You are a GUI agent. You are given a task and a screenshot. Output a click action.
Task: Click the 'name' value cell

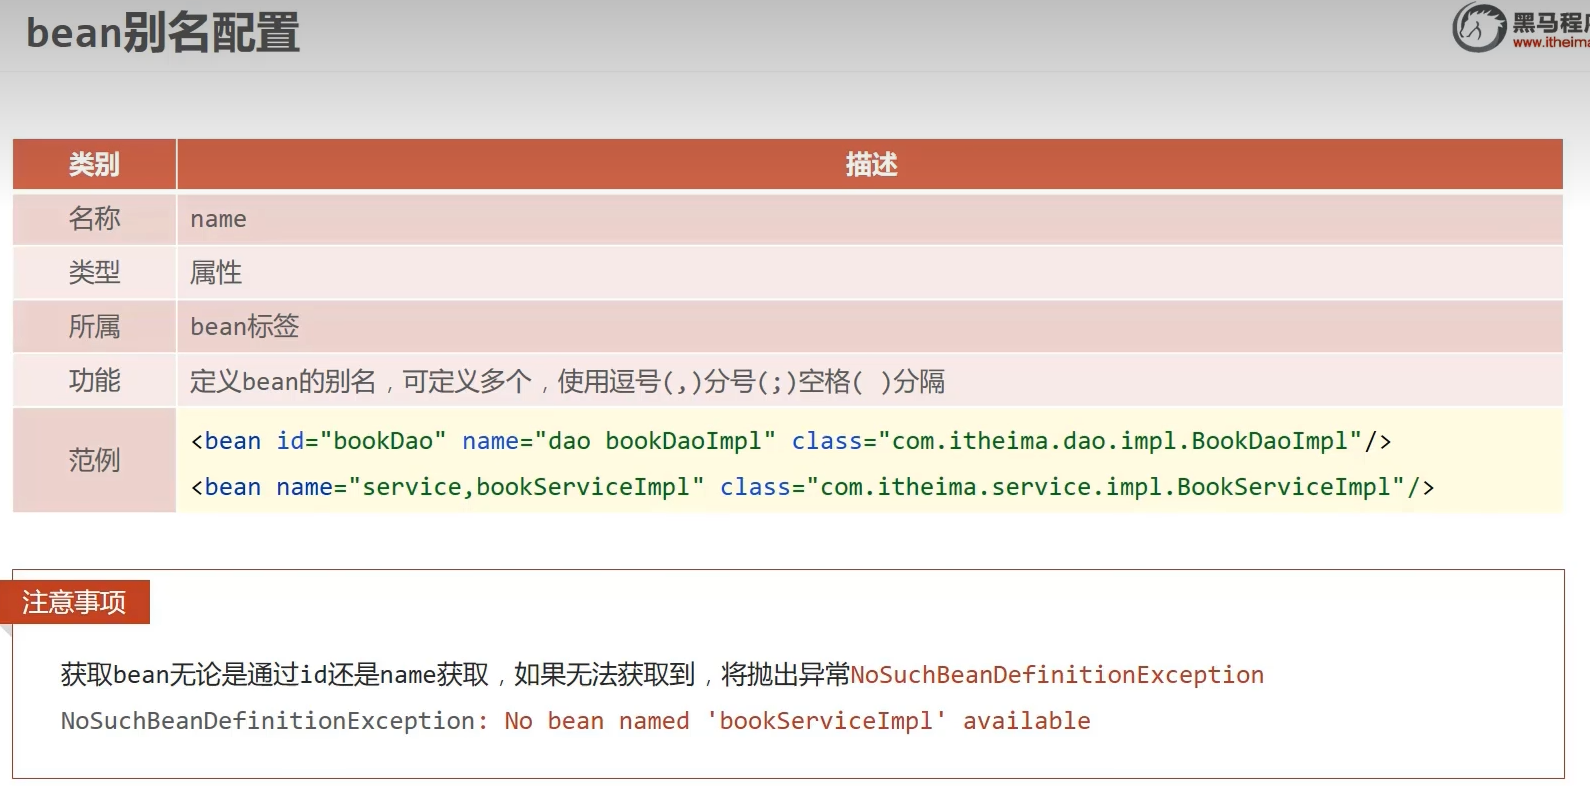tap(218, 219)
